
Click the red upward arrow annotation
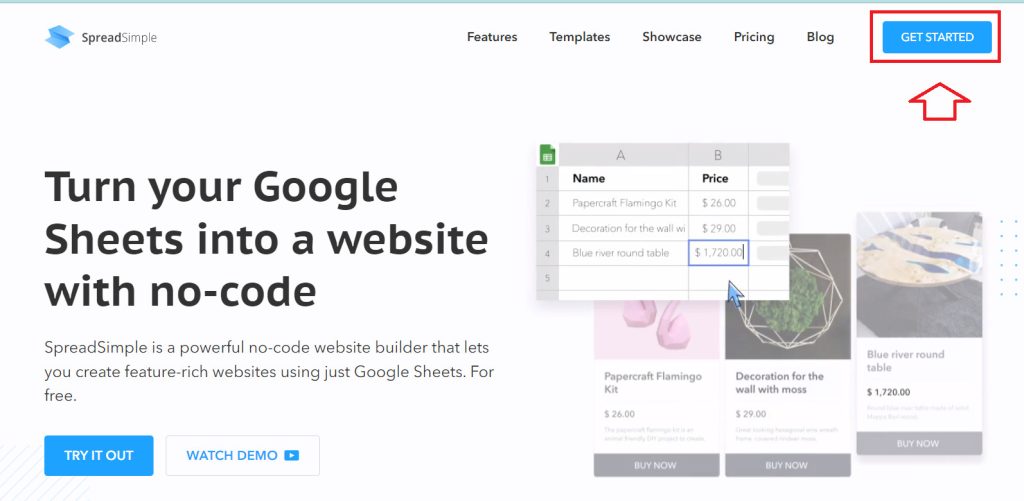[939, 101]
